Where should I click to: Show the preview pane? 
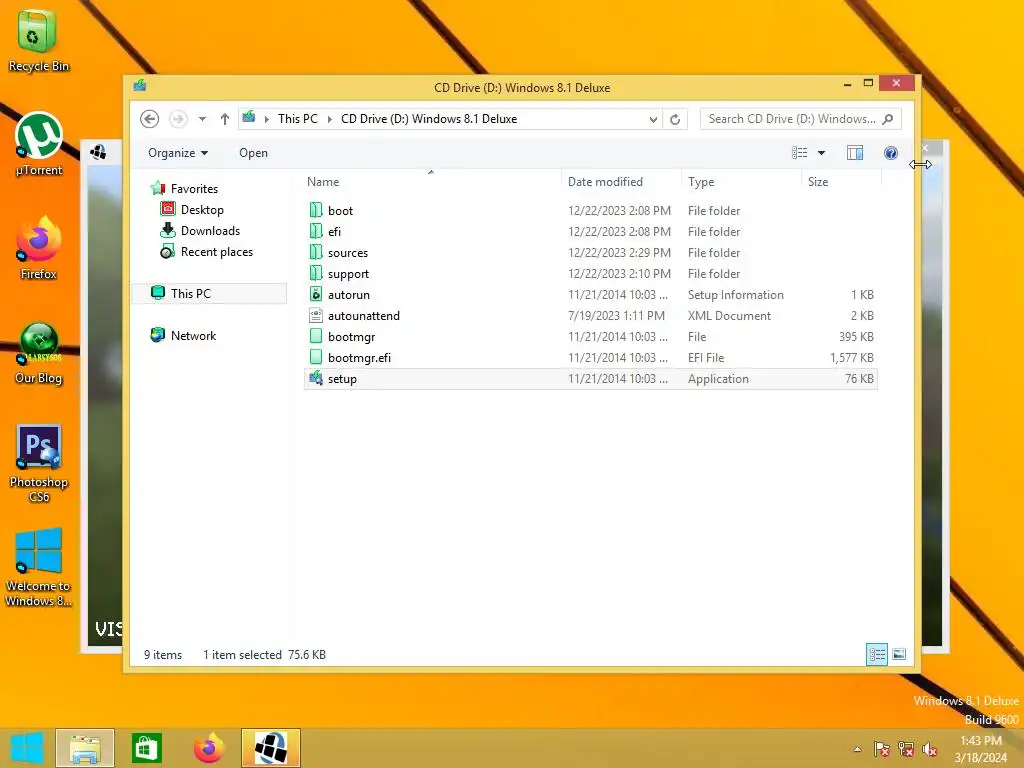[854, 153]
